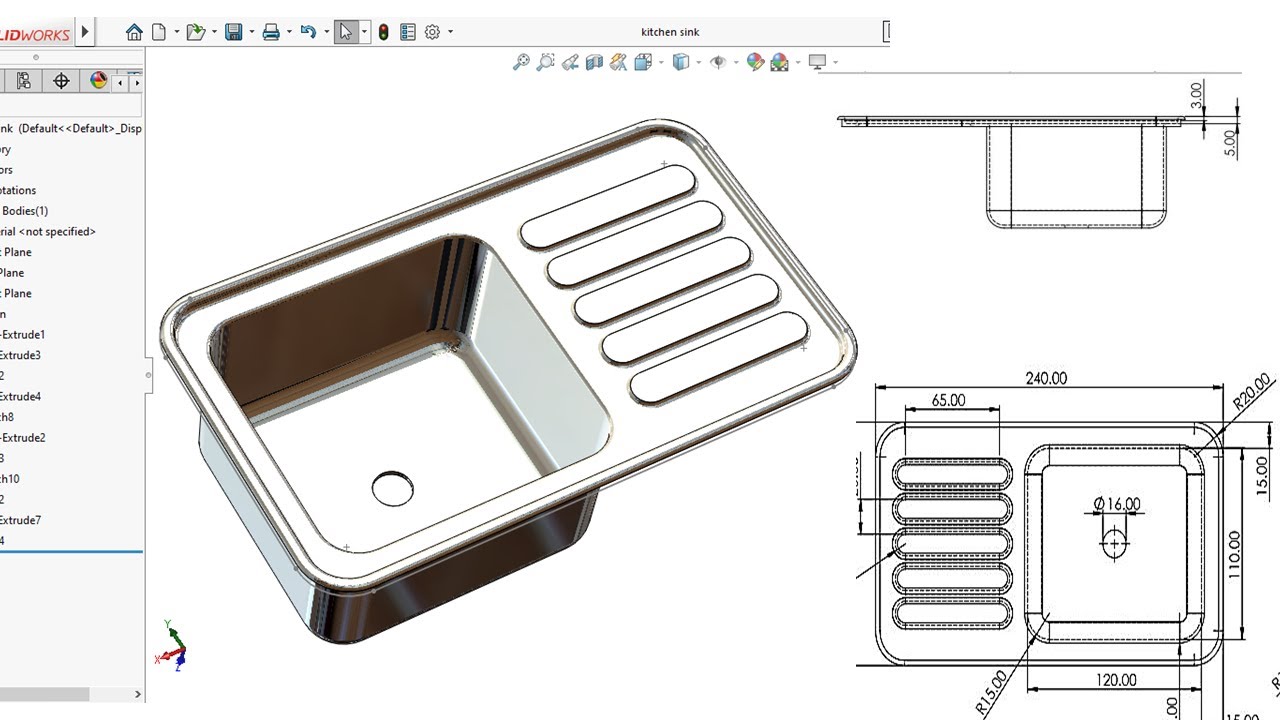Switch to the ConfigurationManager tab
This screenshot has width=1280, height=720.
point(24,81)
